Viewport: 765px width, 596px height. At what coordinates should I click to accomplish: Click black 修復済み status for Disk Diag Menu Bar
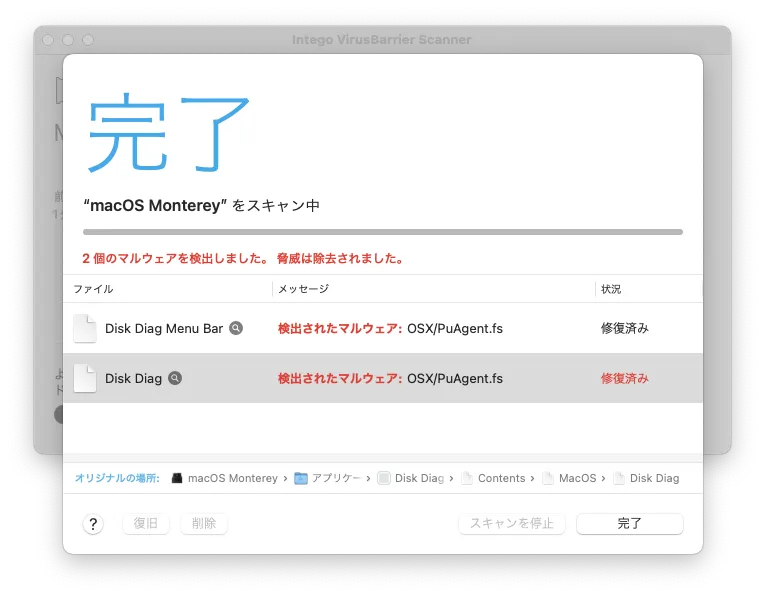click(624, 328)
